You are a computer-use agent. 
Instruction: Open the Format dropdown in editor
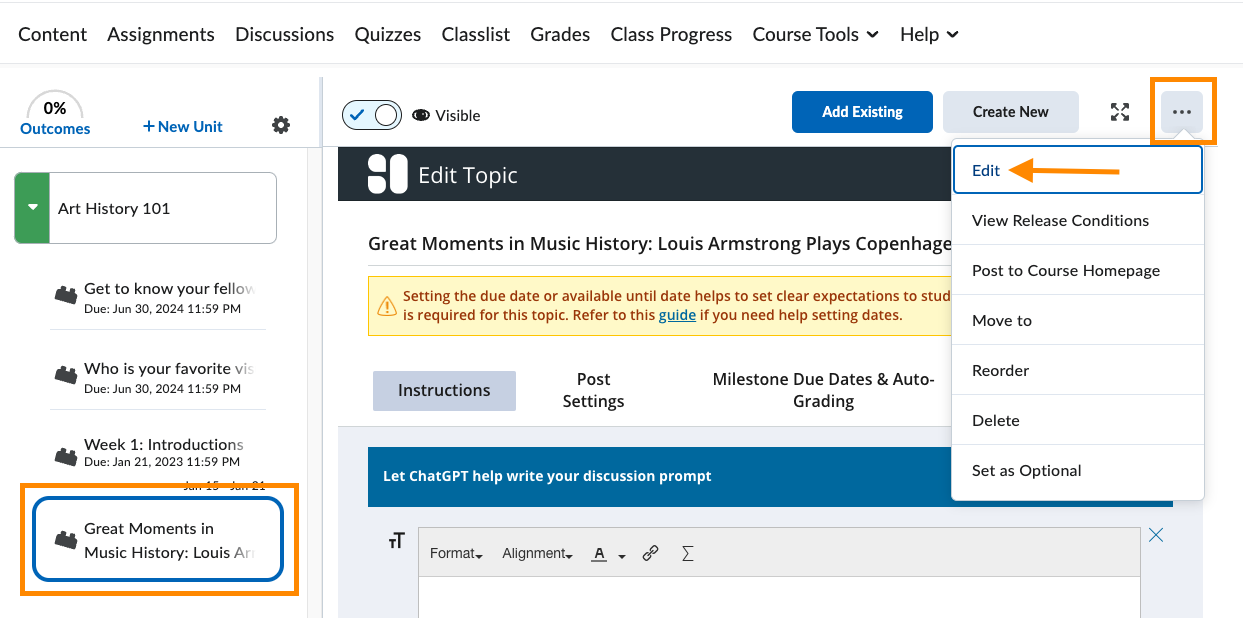pyautogui.click(x=455, y=553)
